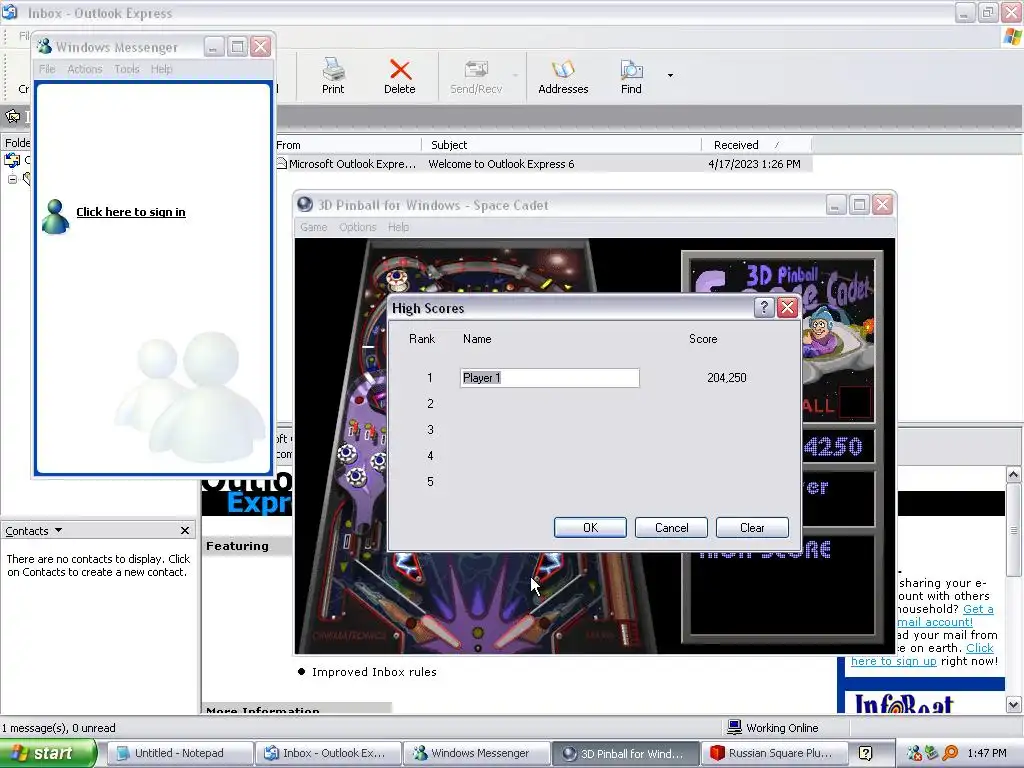
Task: Click OK in High Scores dialog
Action: 590,528
